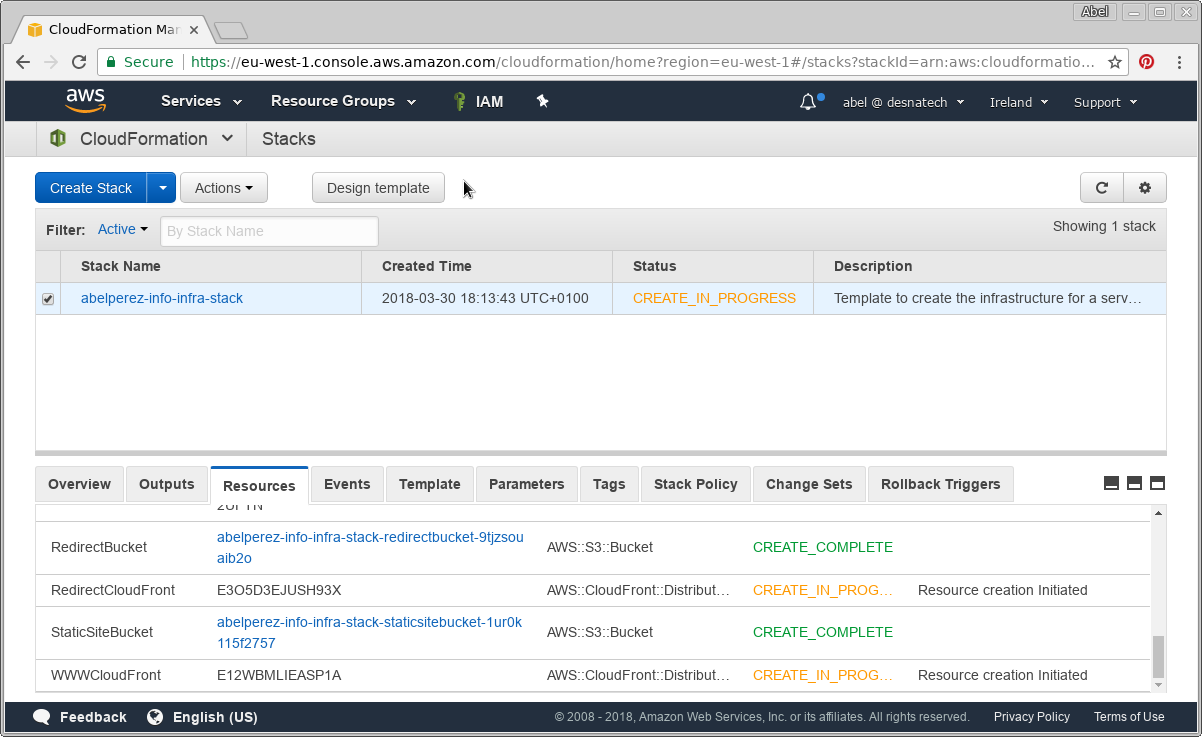Open the Create Stack split-button arrow
This screenshot has height=737, width=1202.
point(162,188)
